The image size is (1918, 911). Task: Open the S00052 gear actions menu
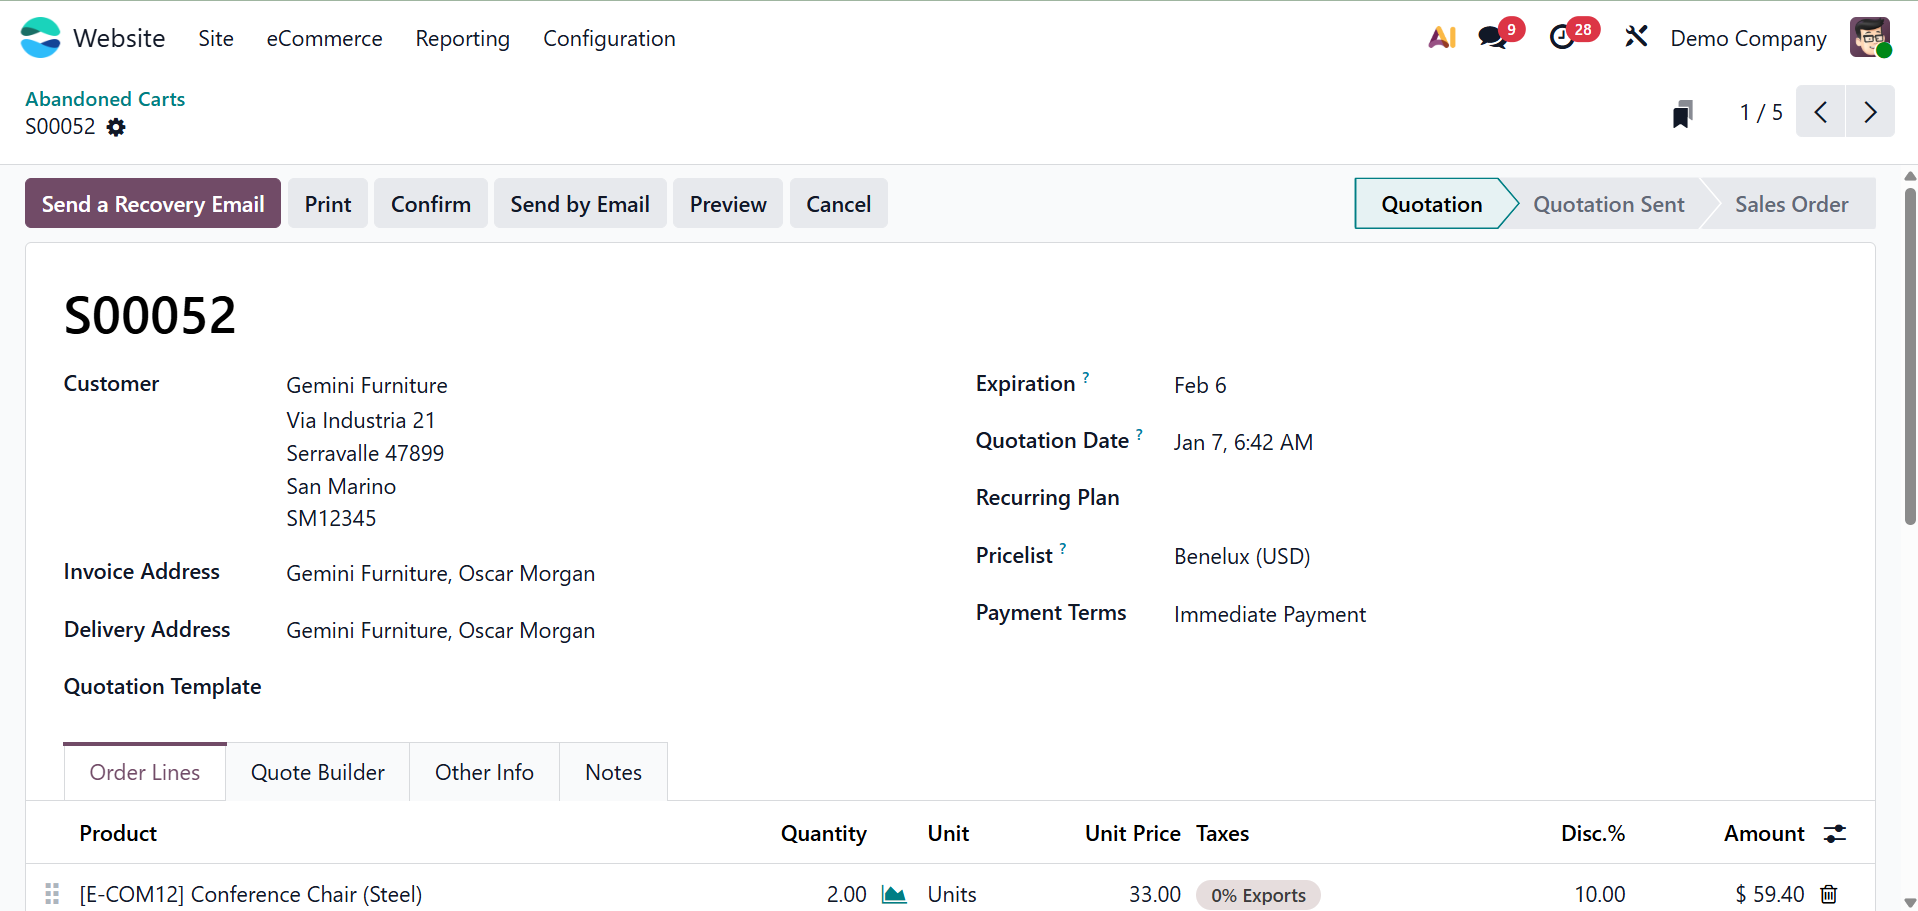coord(117,127)
